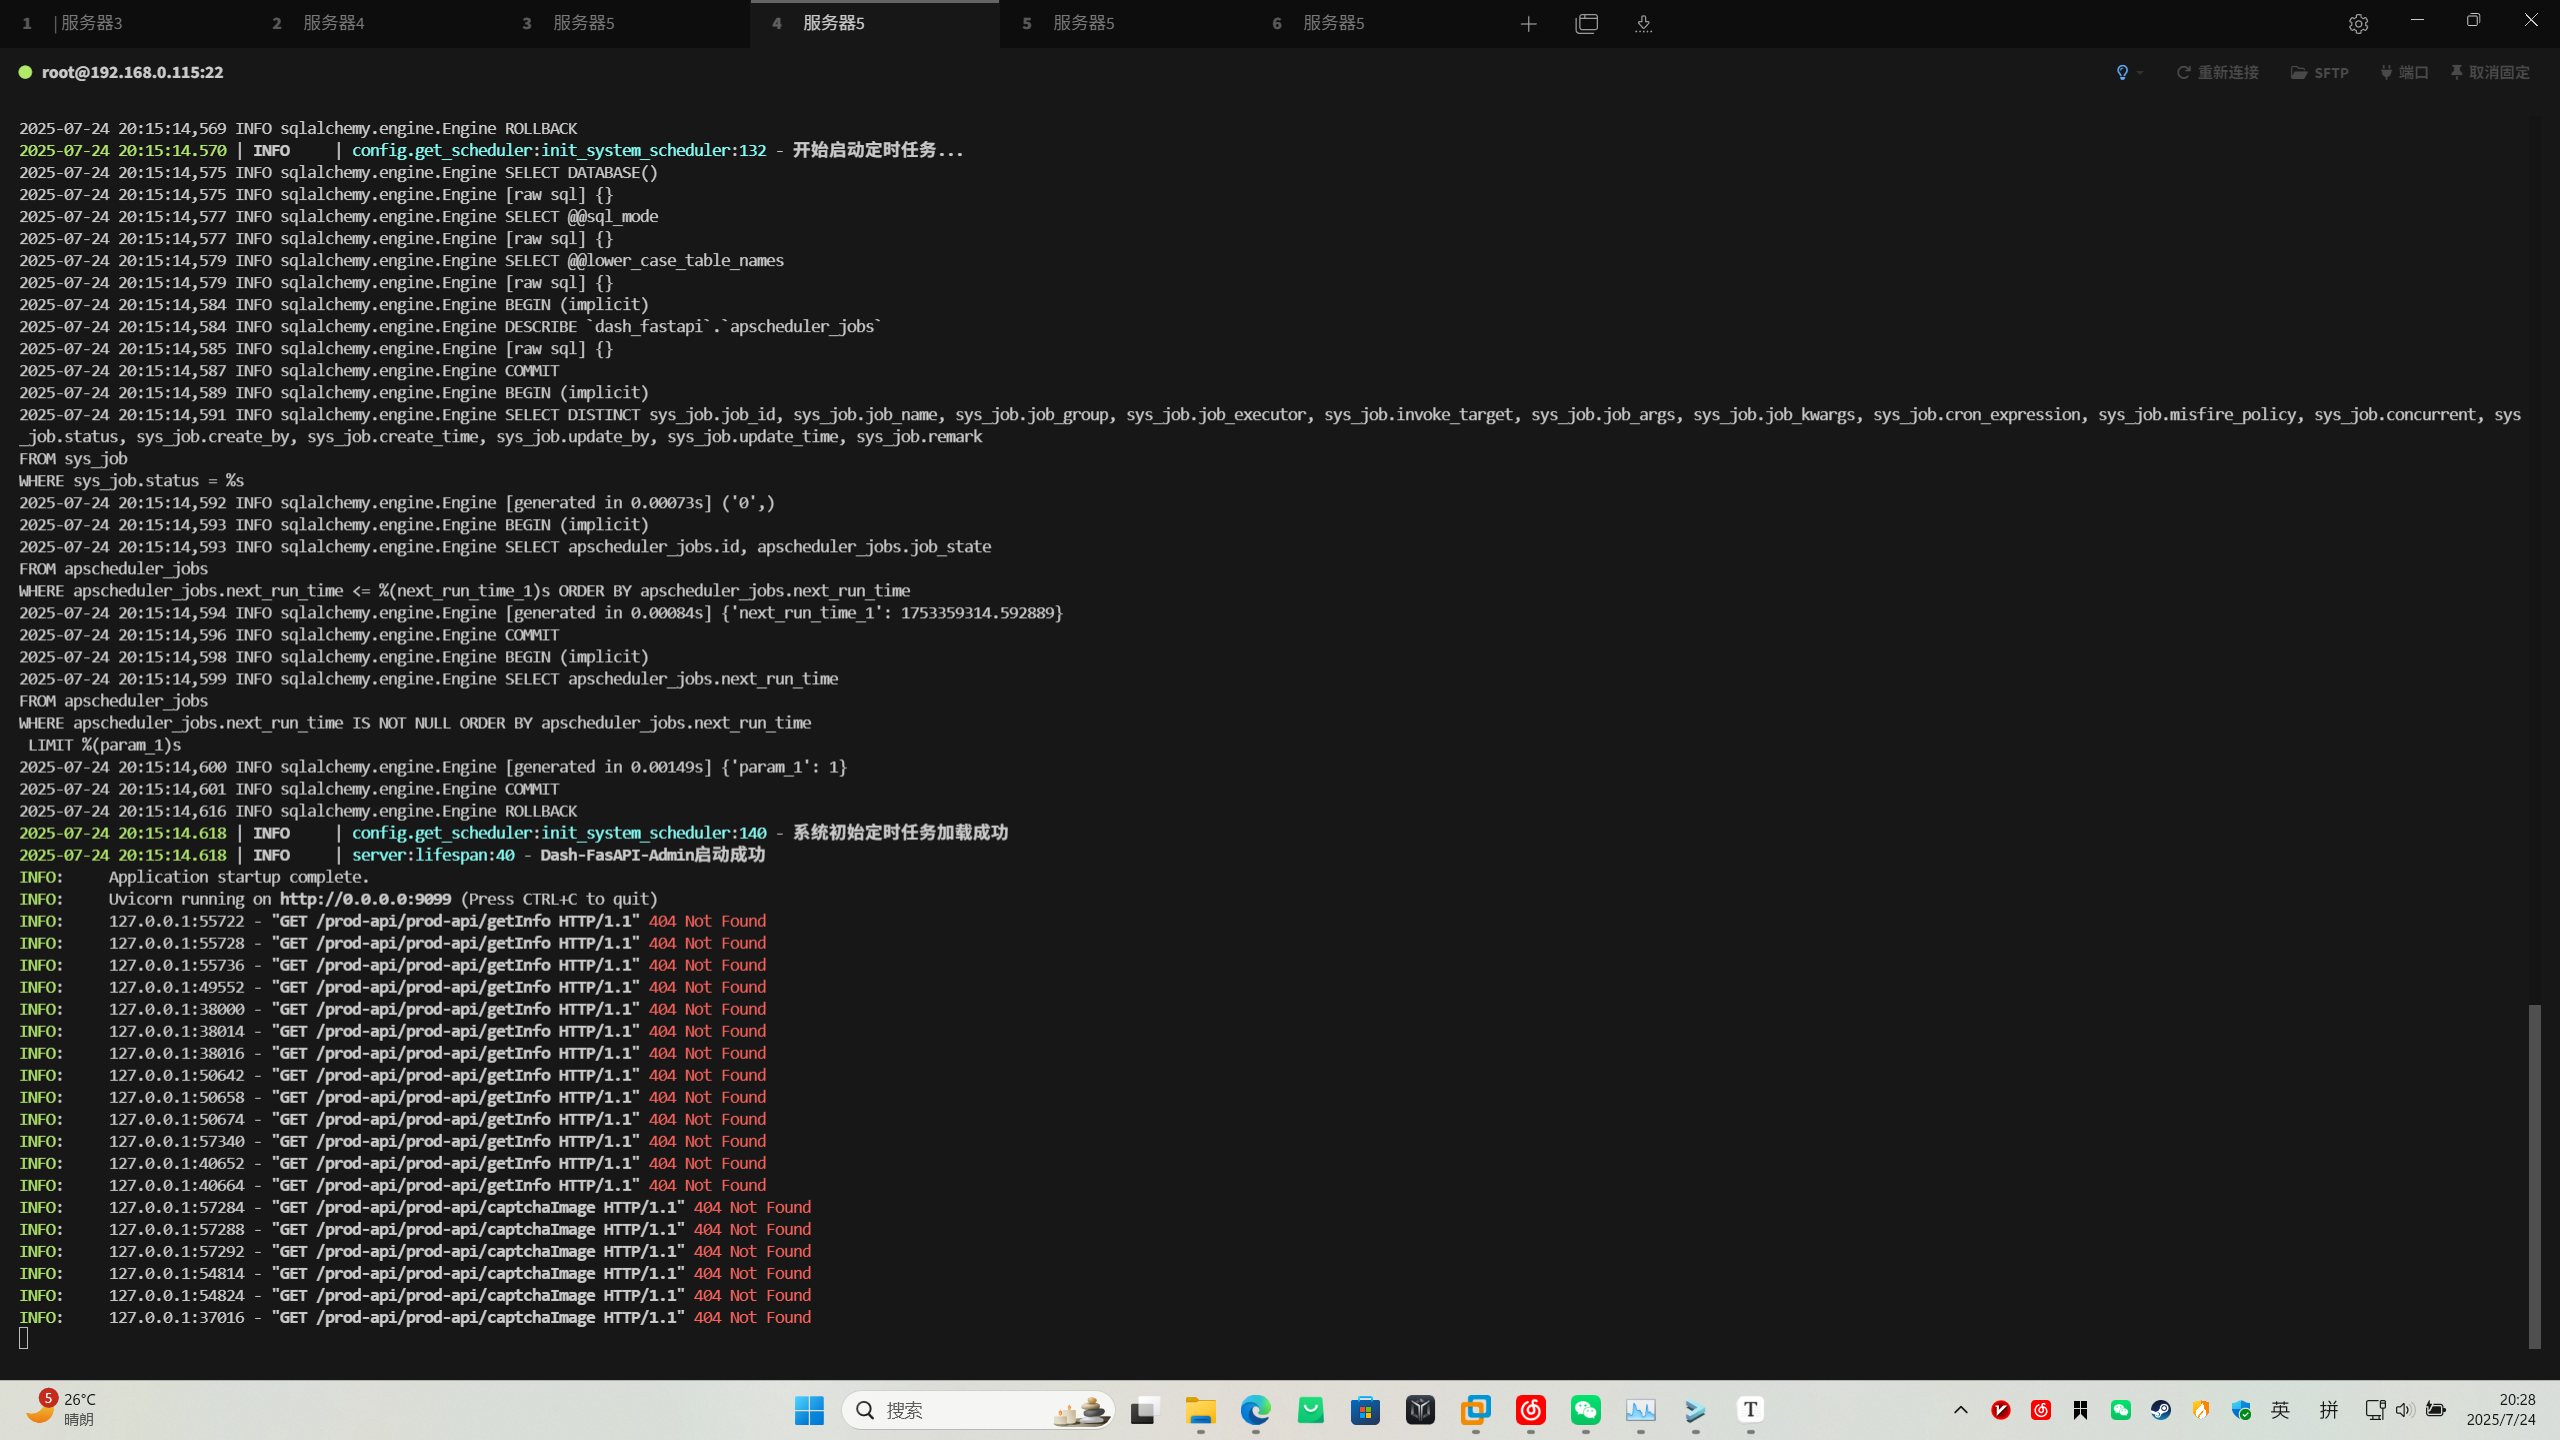
Task: Open the clock showing 20:28 2025/7/24
Action: pyautogui.click(x=2501, y=1410)
